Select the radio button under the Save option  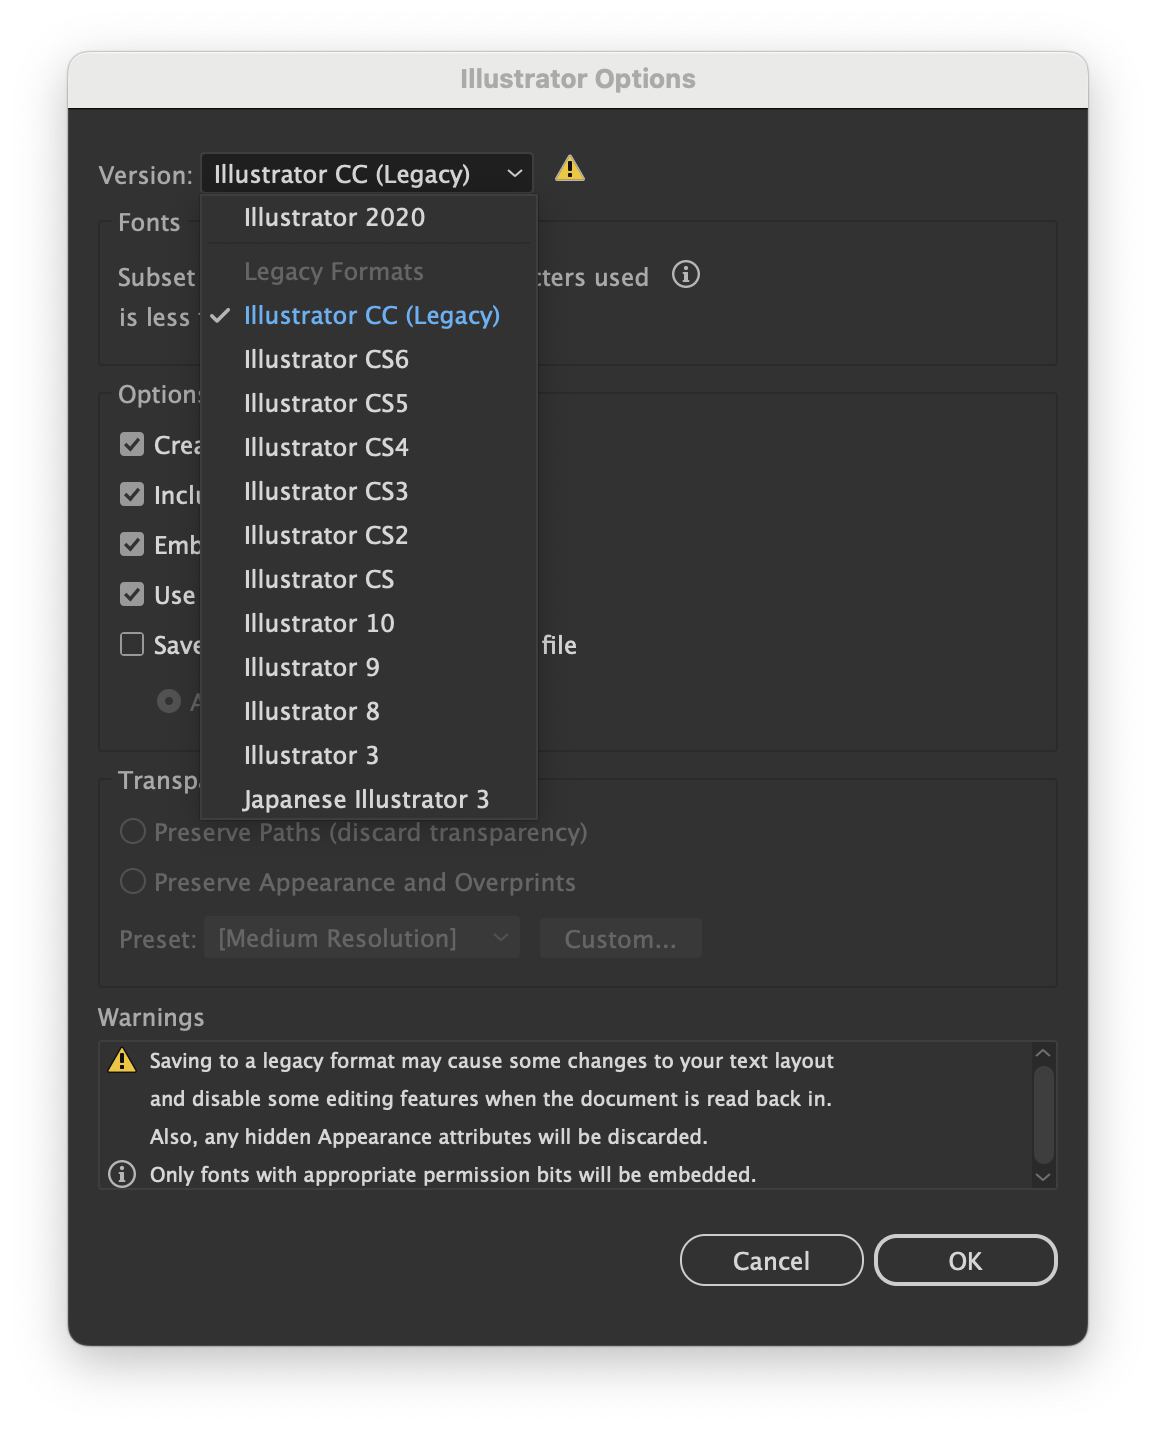[x=169, y=701]
